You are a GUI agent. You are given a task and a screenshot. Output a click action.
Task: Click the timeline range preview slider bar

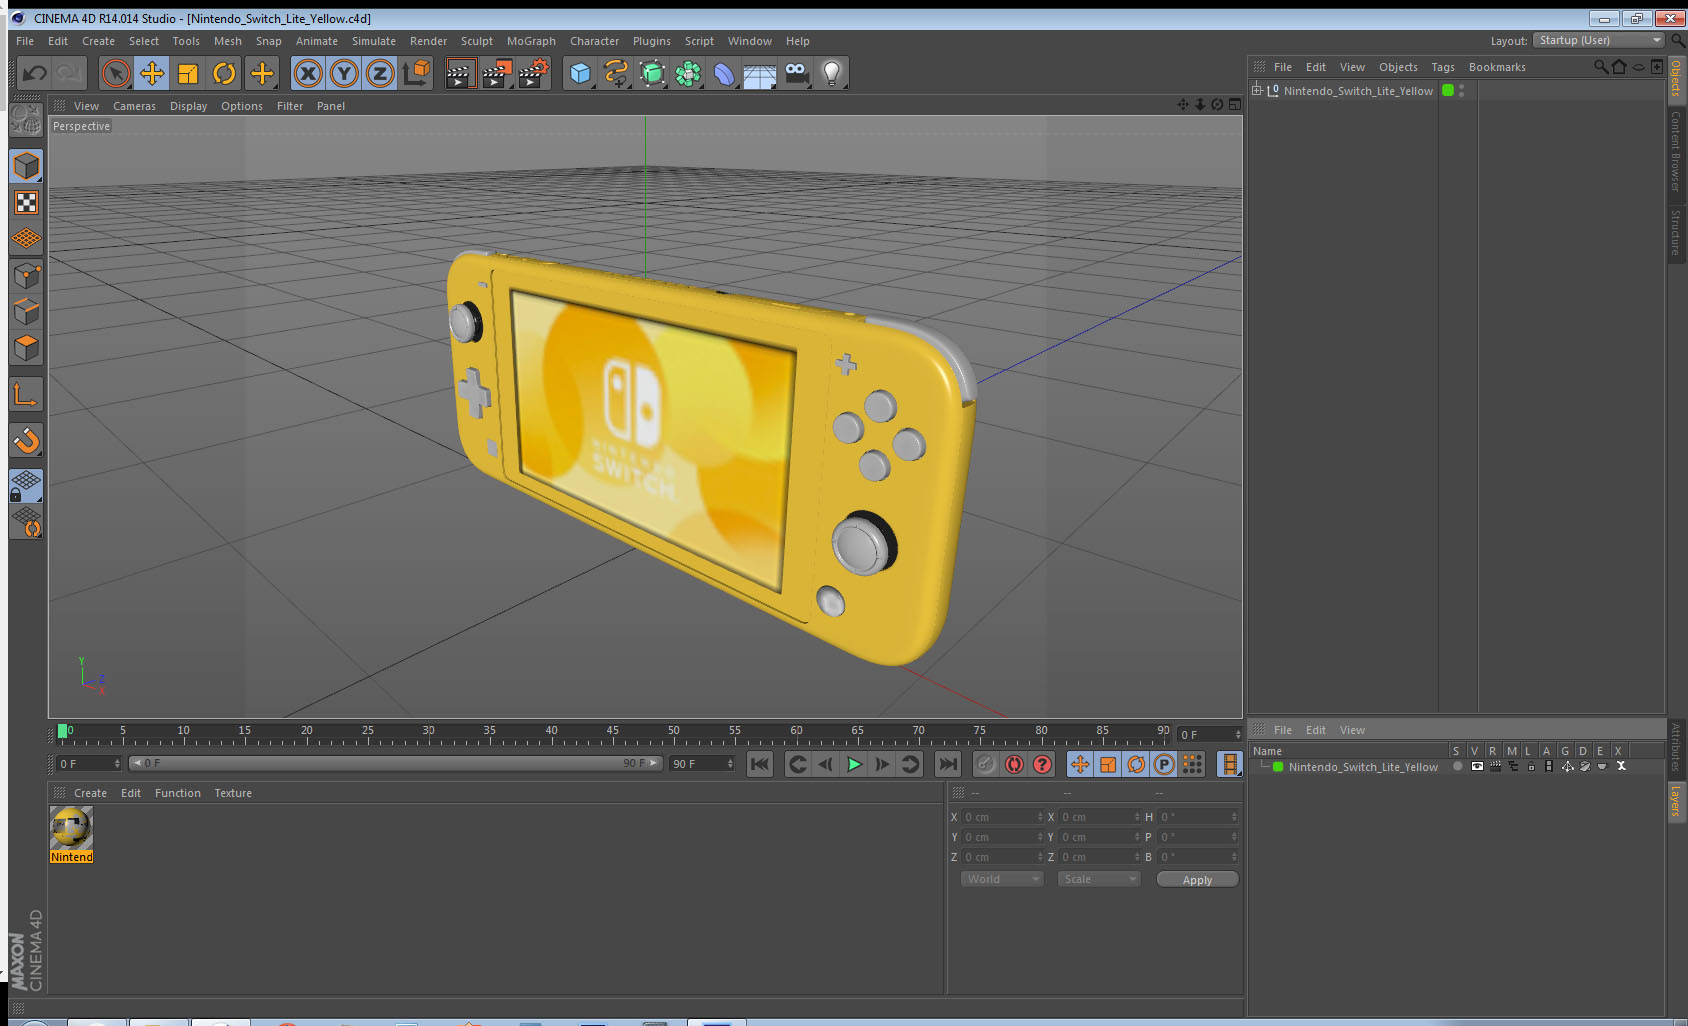click(395, 763)
